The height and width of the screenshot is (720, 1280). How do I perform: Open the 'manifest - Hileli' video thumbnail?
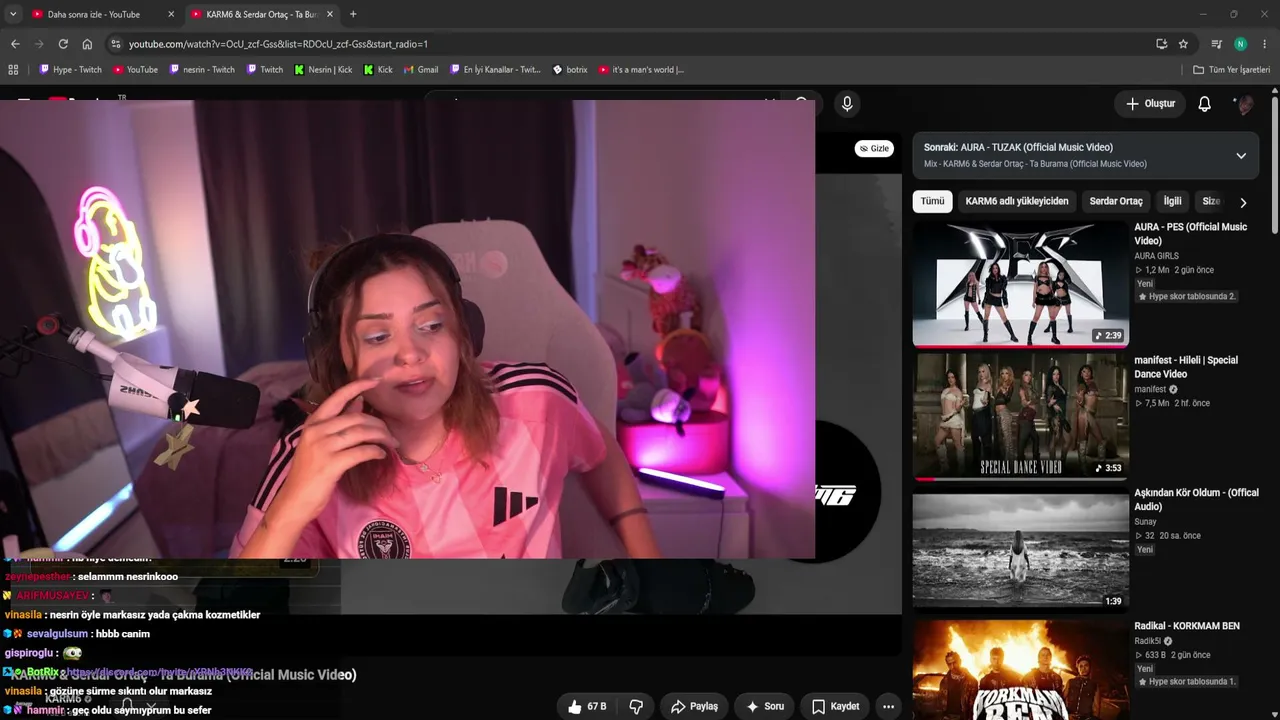tap(1020, 416)
